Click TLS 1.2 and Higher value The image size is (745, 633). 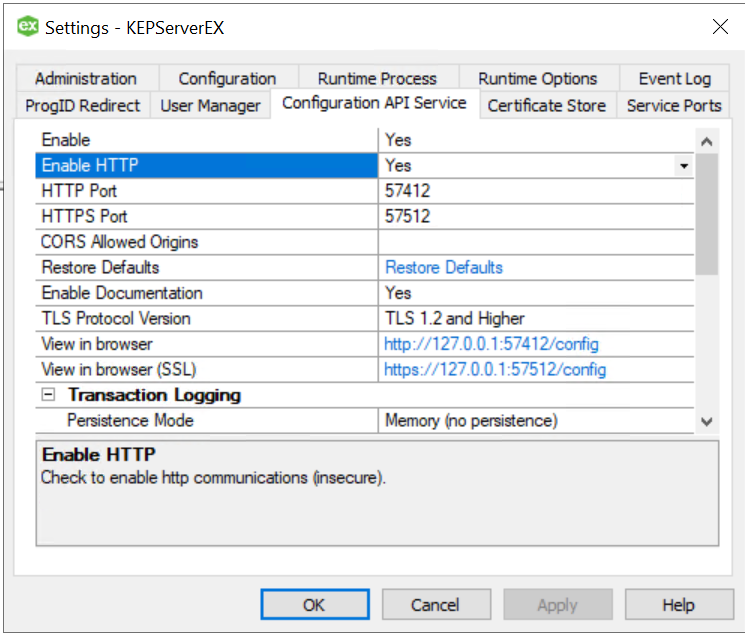[455, 318]
